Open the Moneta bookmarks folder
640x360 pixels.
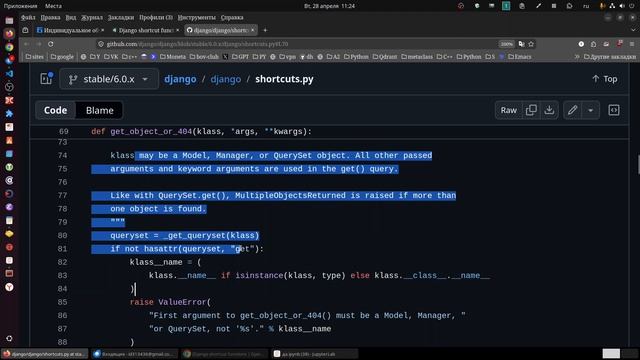[173, 57]
